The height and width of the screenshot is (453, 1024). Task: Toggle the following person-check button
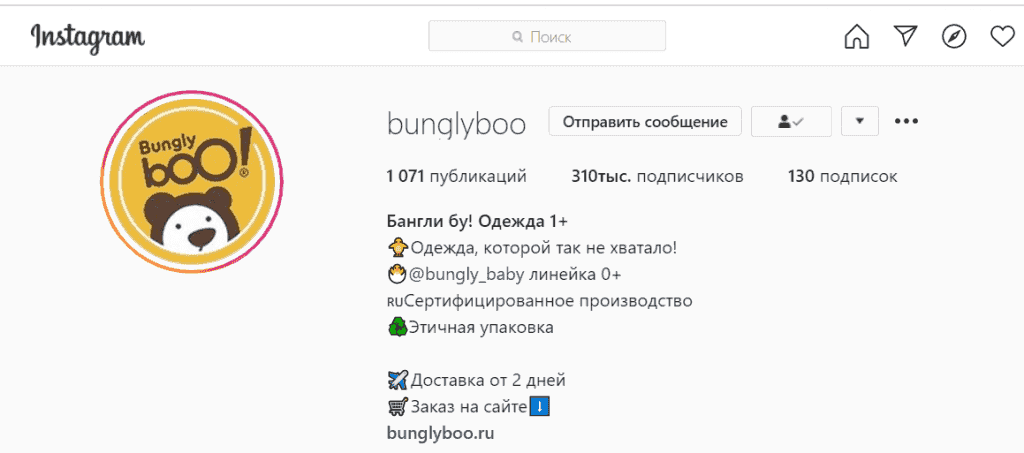pos(792,121)
